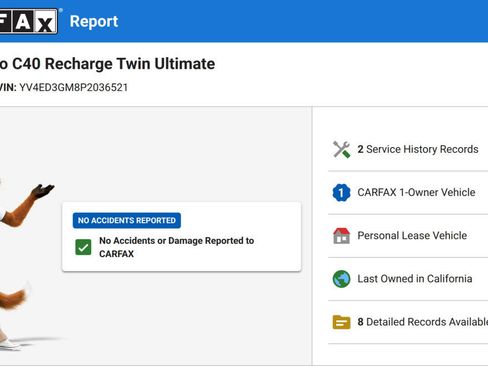
Task: Open 2 Service History Records
Action: coord(418,149)
